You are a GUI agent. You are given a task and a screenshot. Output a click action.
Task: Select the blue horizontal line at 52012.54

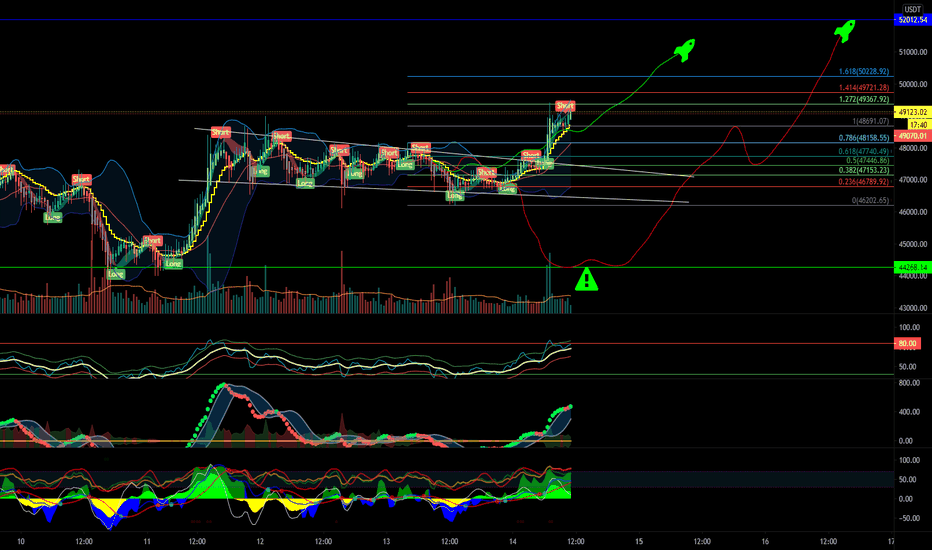(x=446, y=20)
